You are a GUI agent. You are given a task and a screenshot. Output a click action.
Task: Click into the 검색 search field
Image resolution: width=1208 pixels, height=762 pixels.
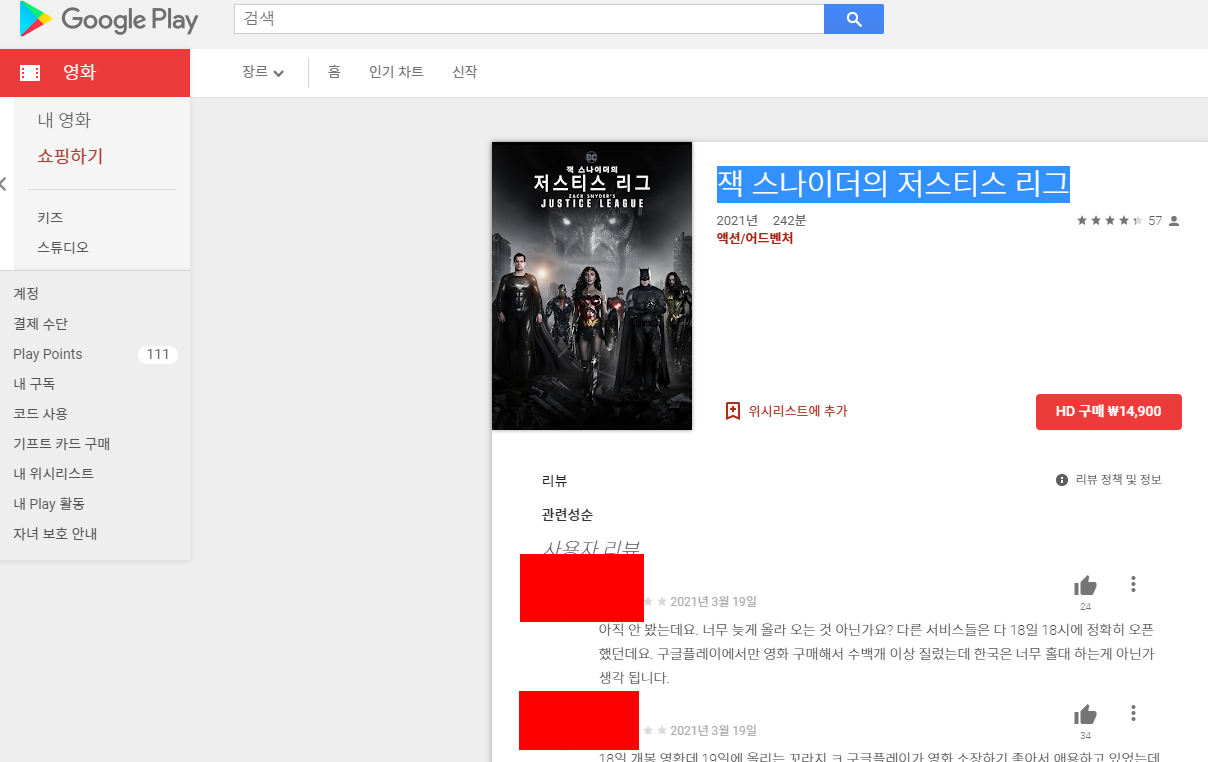click(x=529, y=19)
